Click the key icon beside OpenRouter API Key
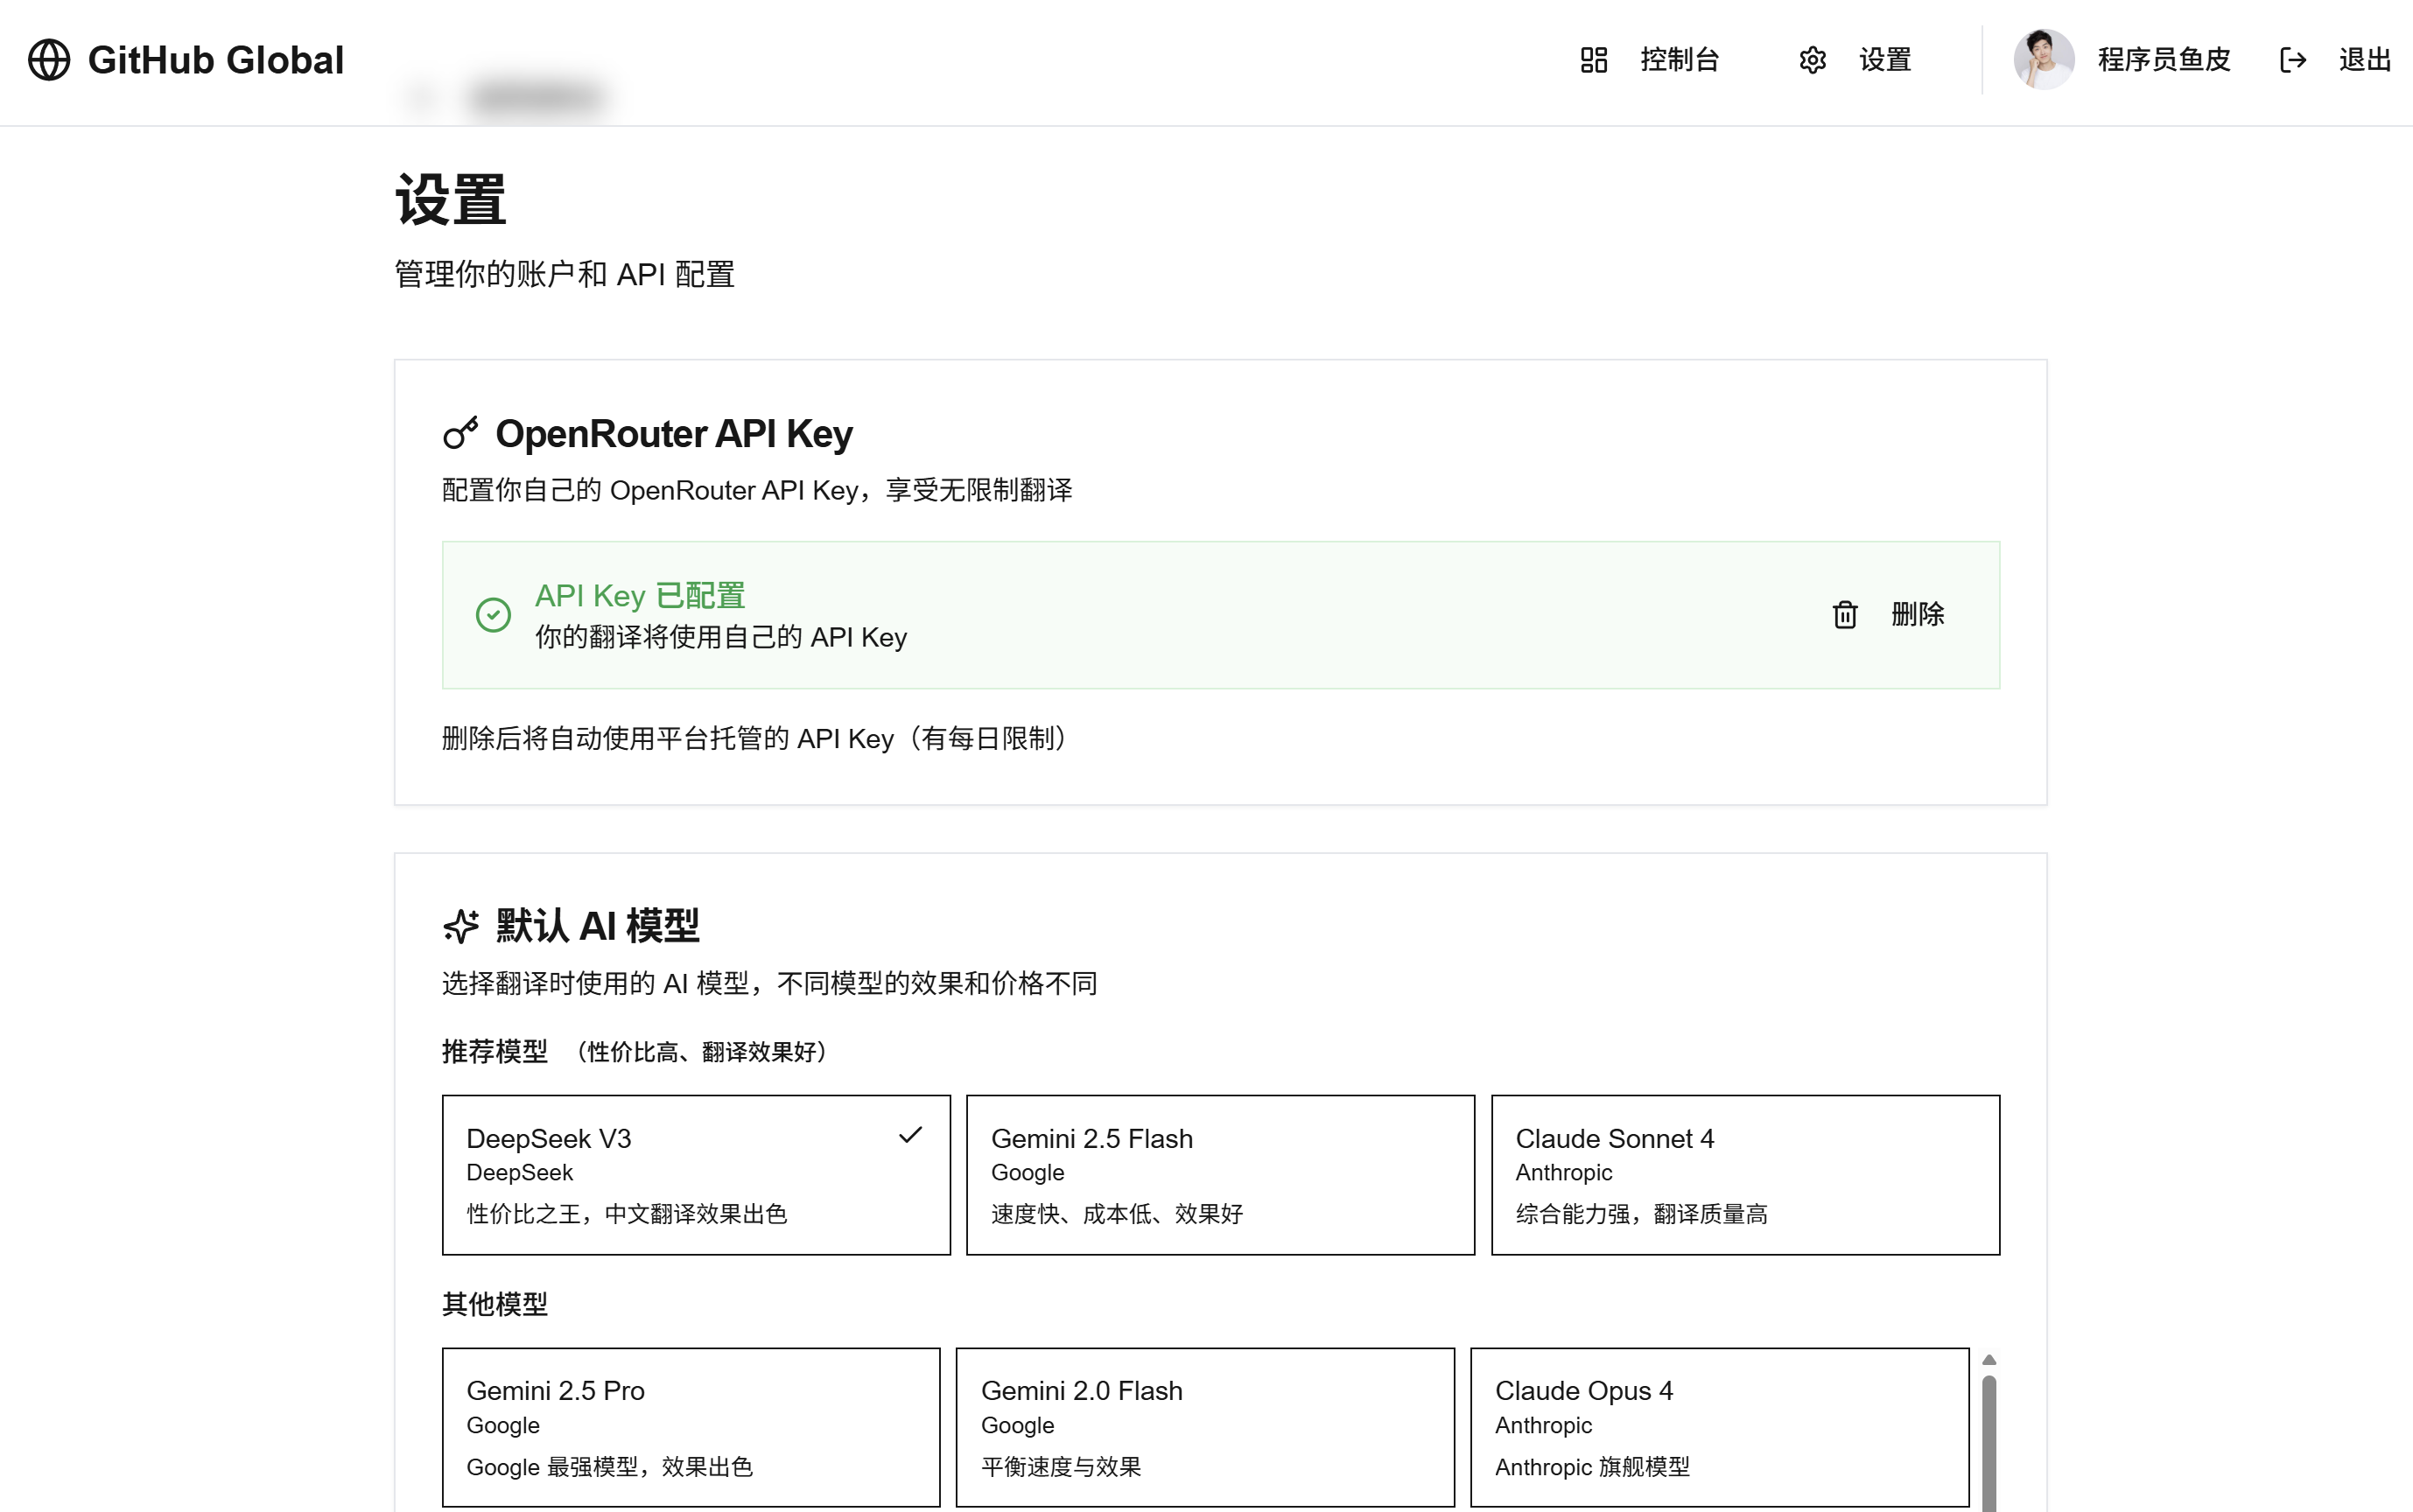This screenshot has width=2413, height=1512. click(x=460, y=433)
